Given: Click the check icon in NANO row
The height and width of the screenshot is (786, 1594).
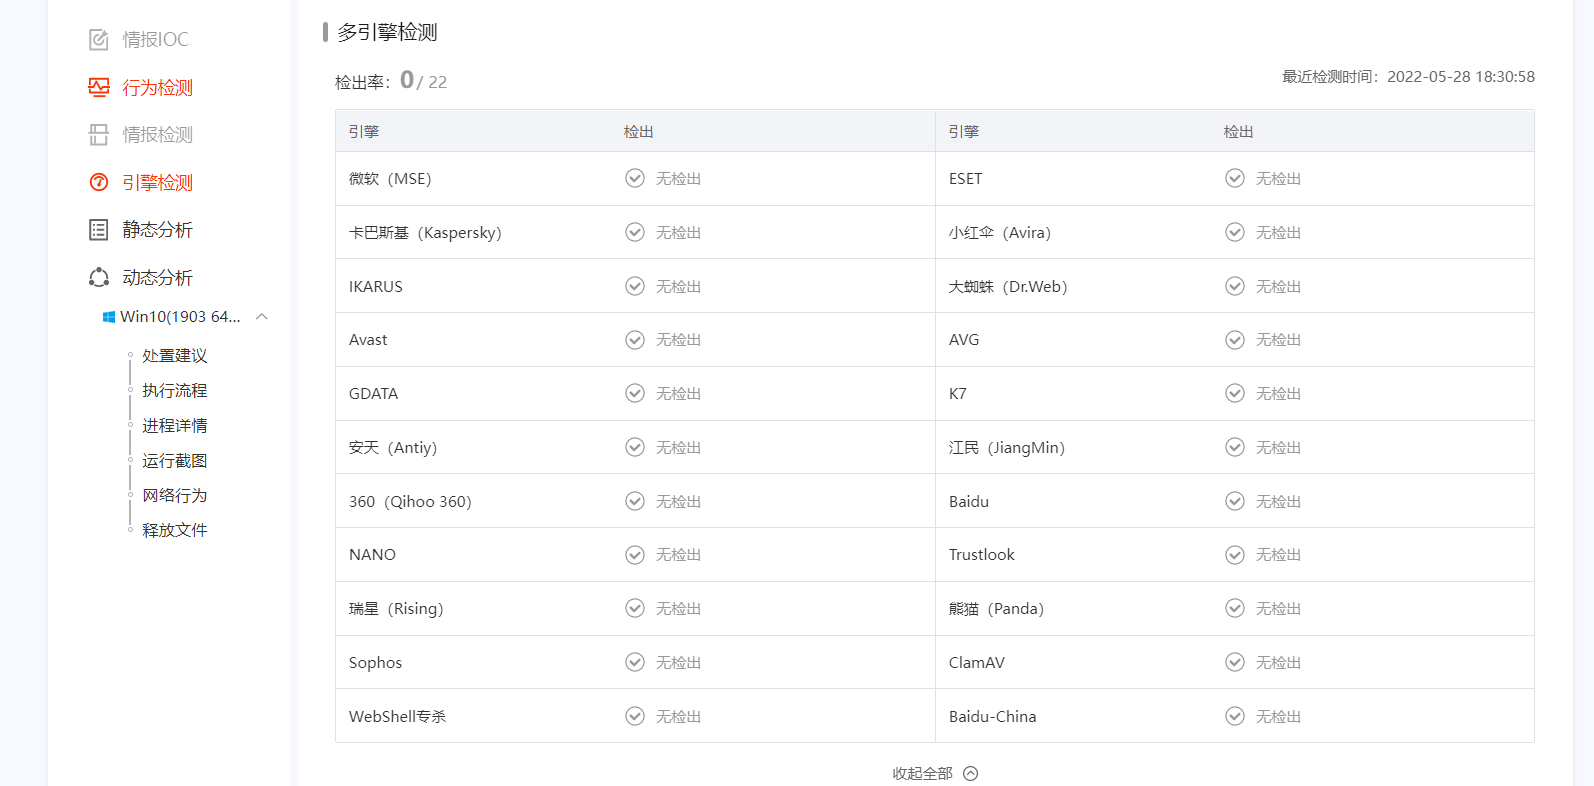Looking at the screenshot, I should (x=635, y=555).
